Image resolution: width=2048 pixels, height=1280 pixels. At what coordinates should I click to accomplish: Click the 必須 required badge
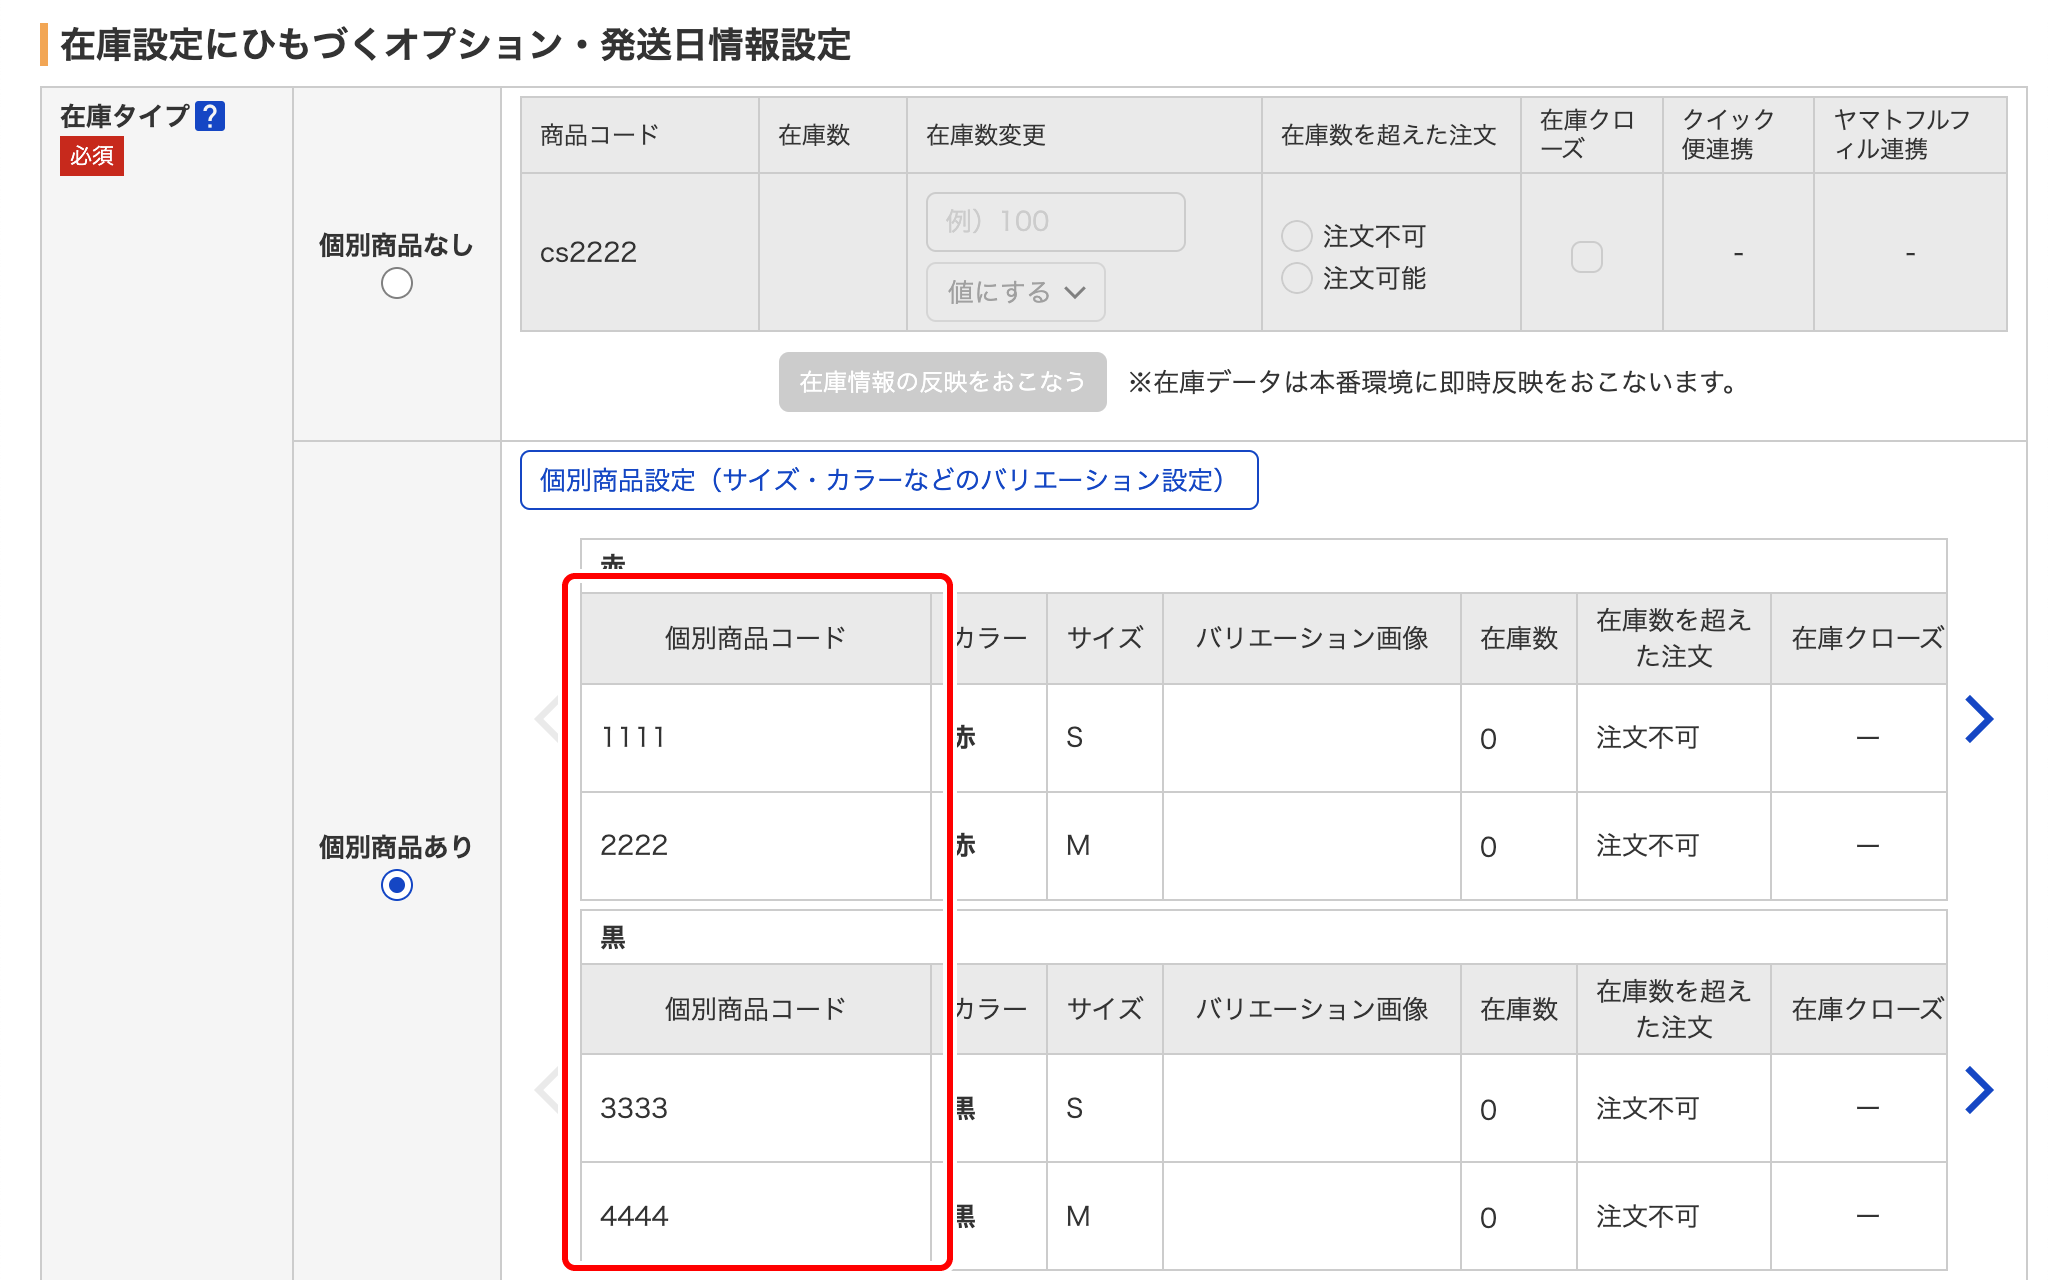(x=92, y=156)
